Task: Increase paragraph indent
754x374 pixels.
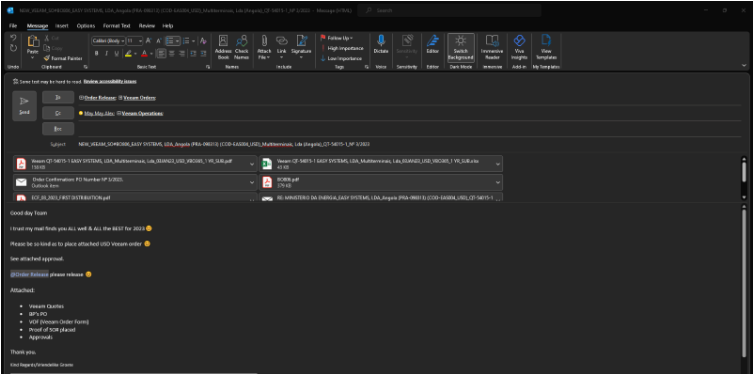Action: pyautogui.click(x=203, y=53)
